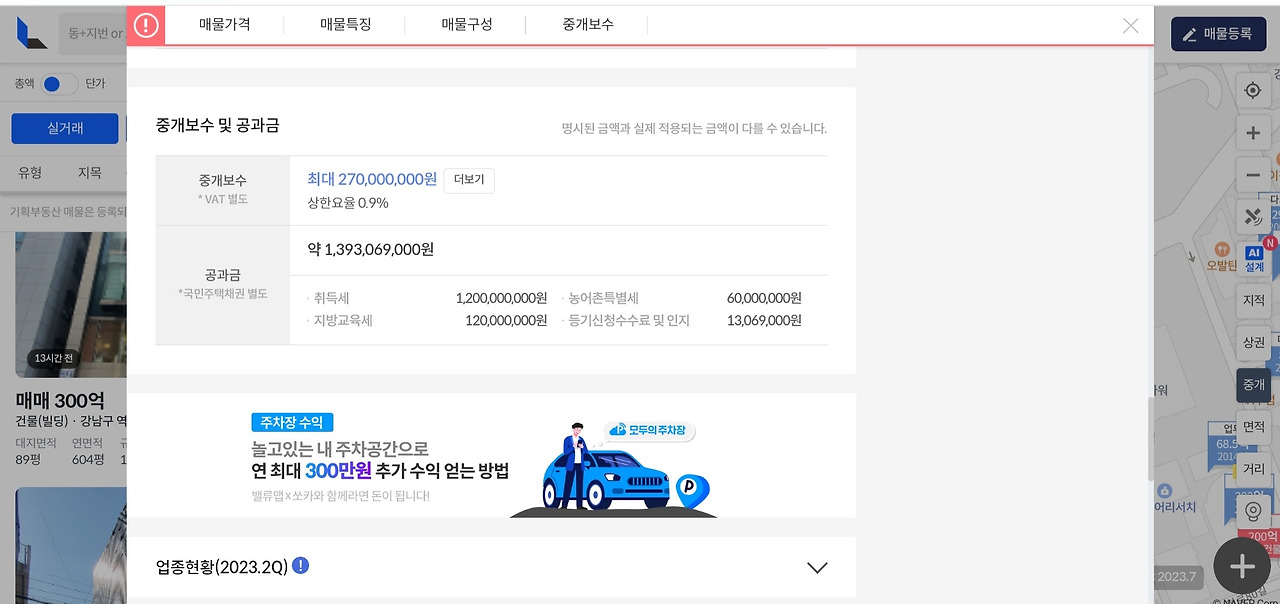Expand the 업종현황(2023.2Q) section chevron

tap(817, 566)
